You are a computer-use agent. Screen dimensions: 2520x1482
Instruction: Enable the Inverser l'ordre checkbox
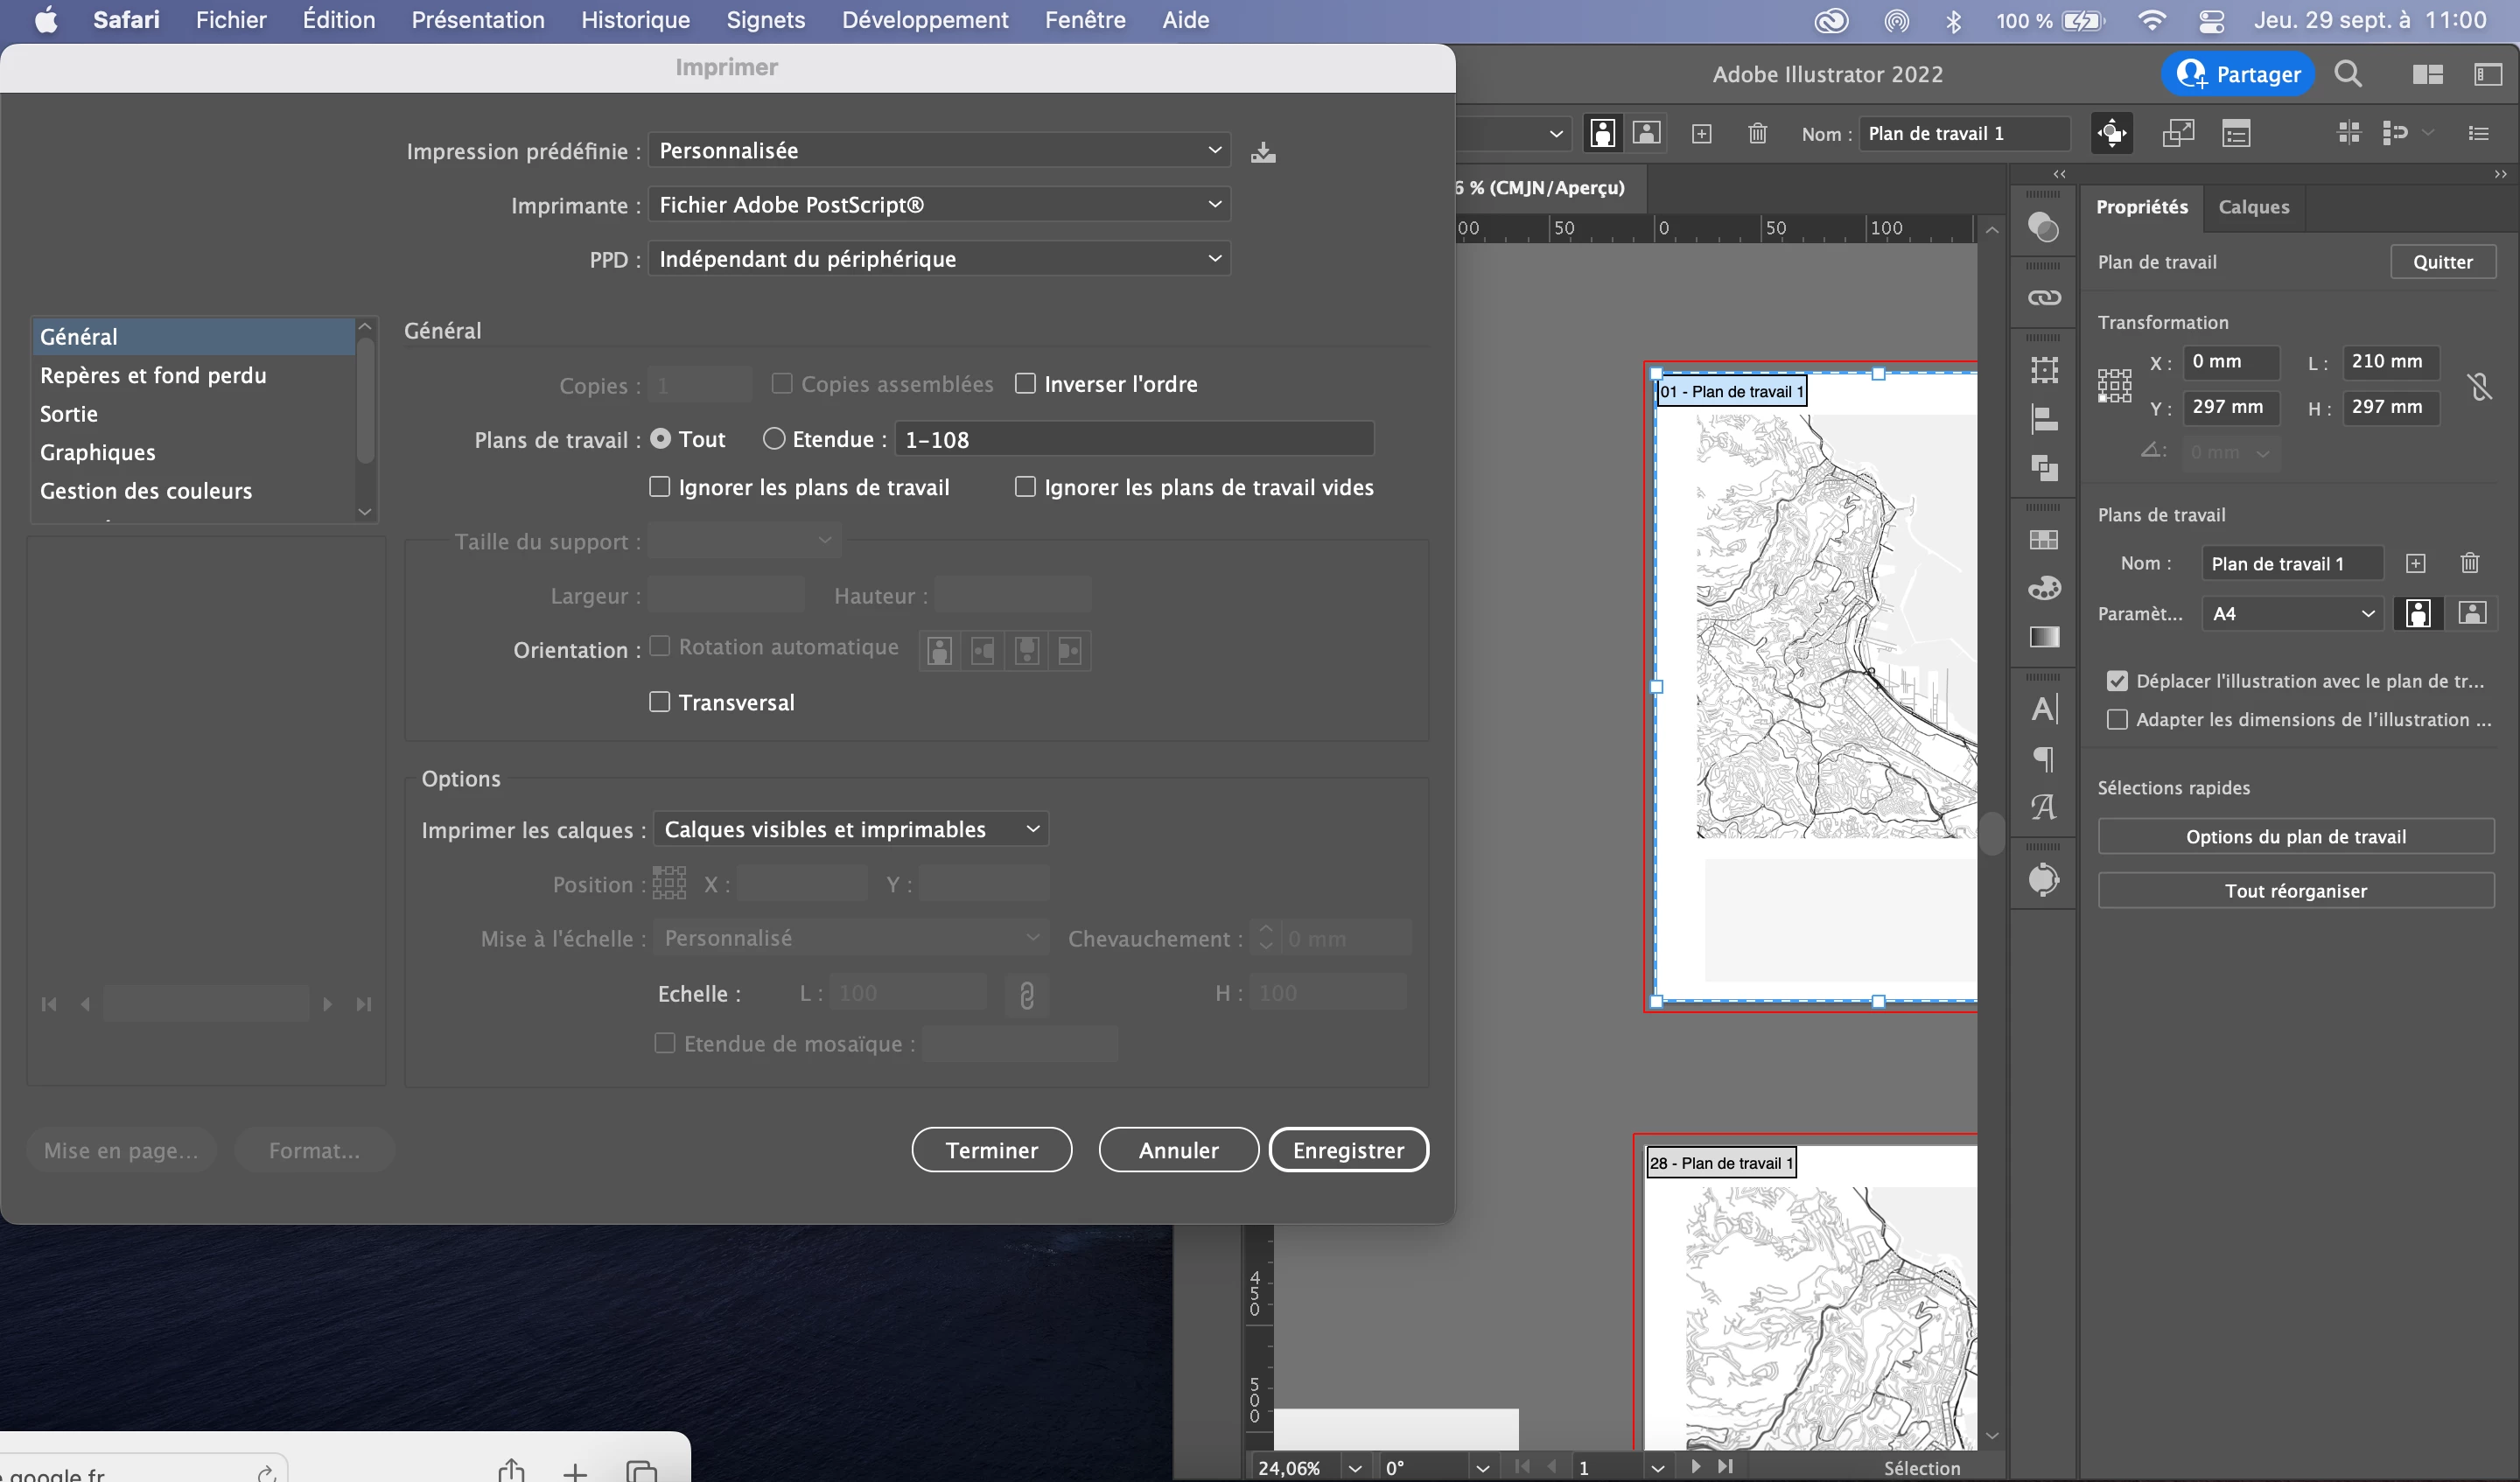(x=1025, y=384)
